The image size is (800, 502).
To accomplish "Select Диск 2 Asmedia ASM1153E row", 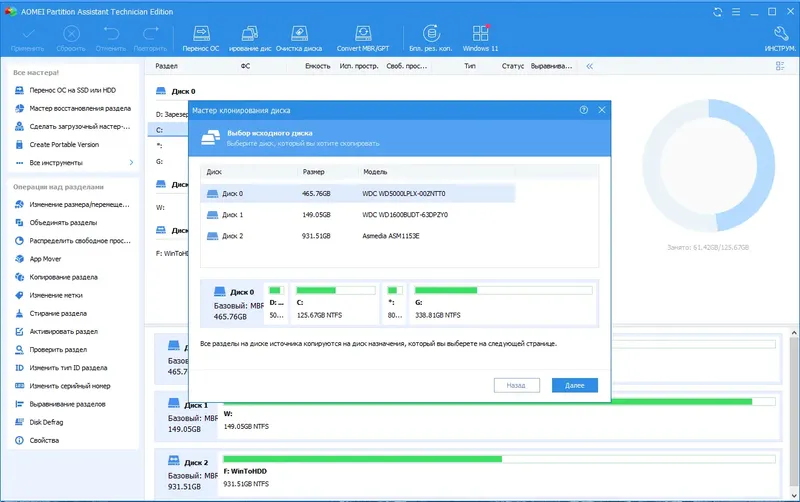I will [x=358, y=236].
